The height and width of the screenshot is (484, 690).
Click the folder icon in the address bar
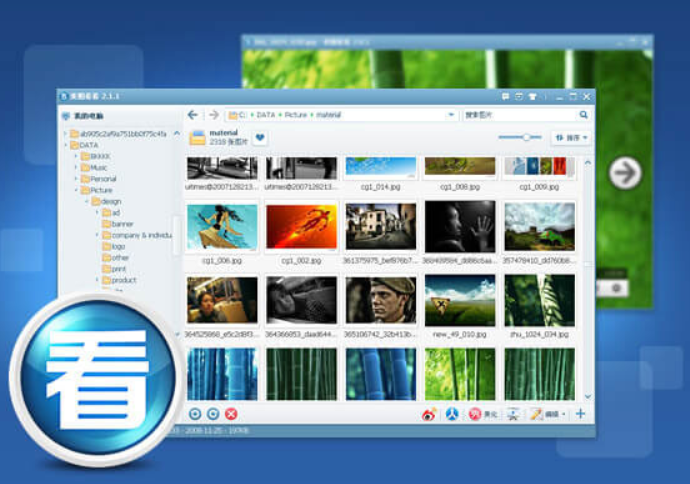coord(233,115)
